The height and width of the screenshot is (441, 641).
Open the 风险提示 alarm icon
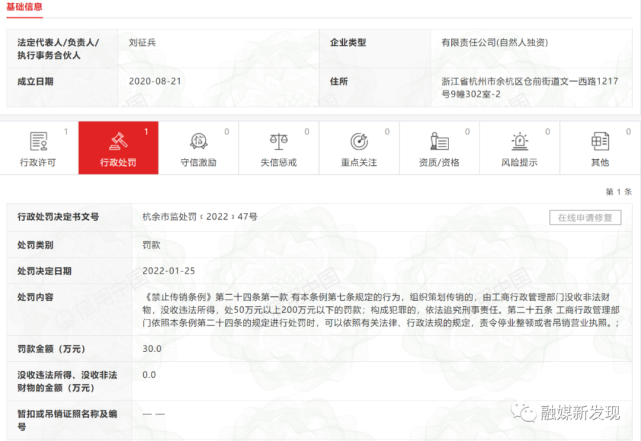pos(520,141)
